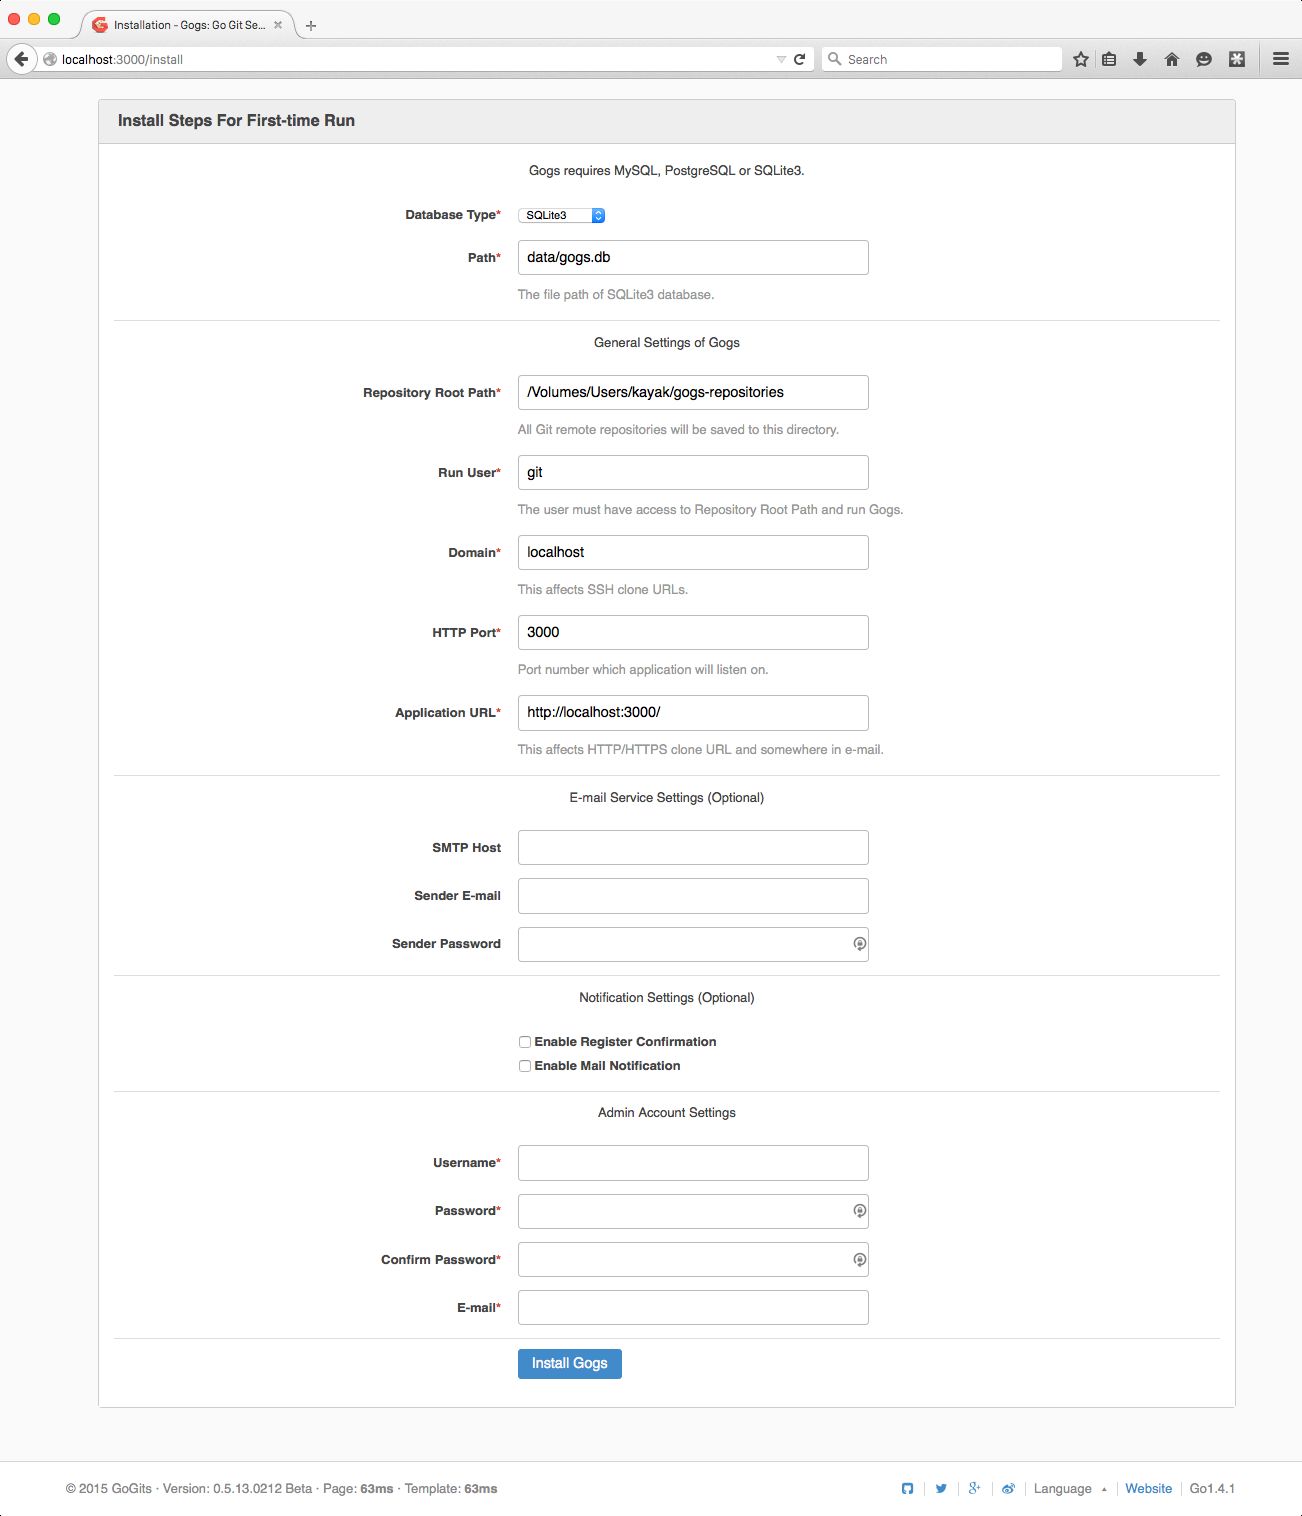Click the Install Steps For First-time Run heading
The width and height of the screenshot is (1302, 1516).
(x=236, y=120)
